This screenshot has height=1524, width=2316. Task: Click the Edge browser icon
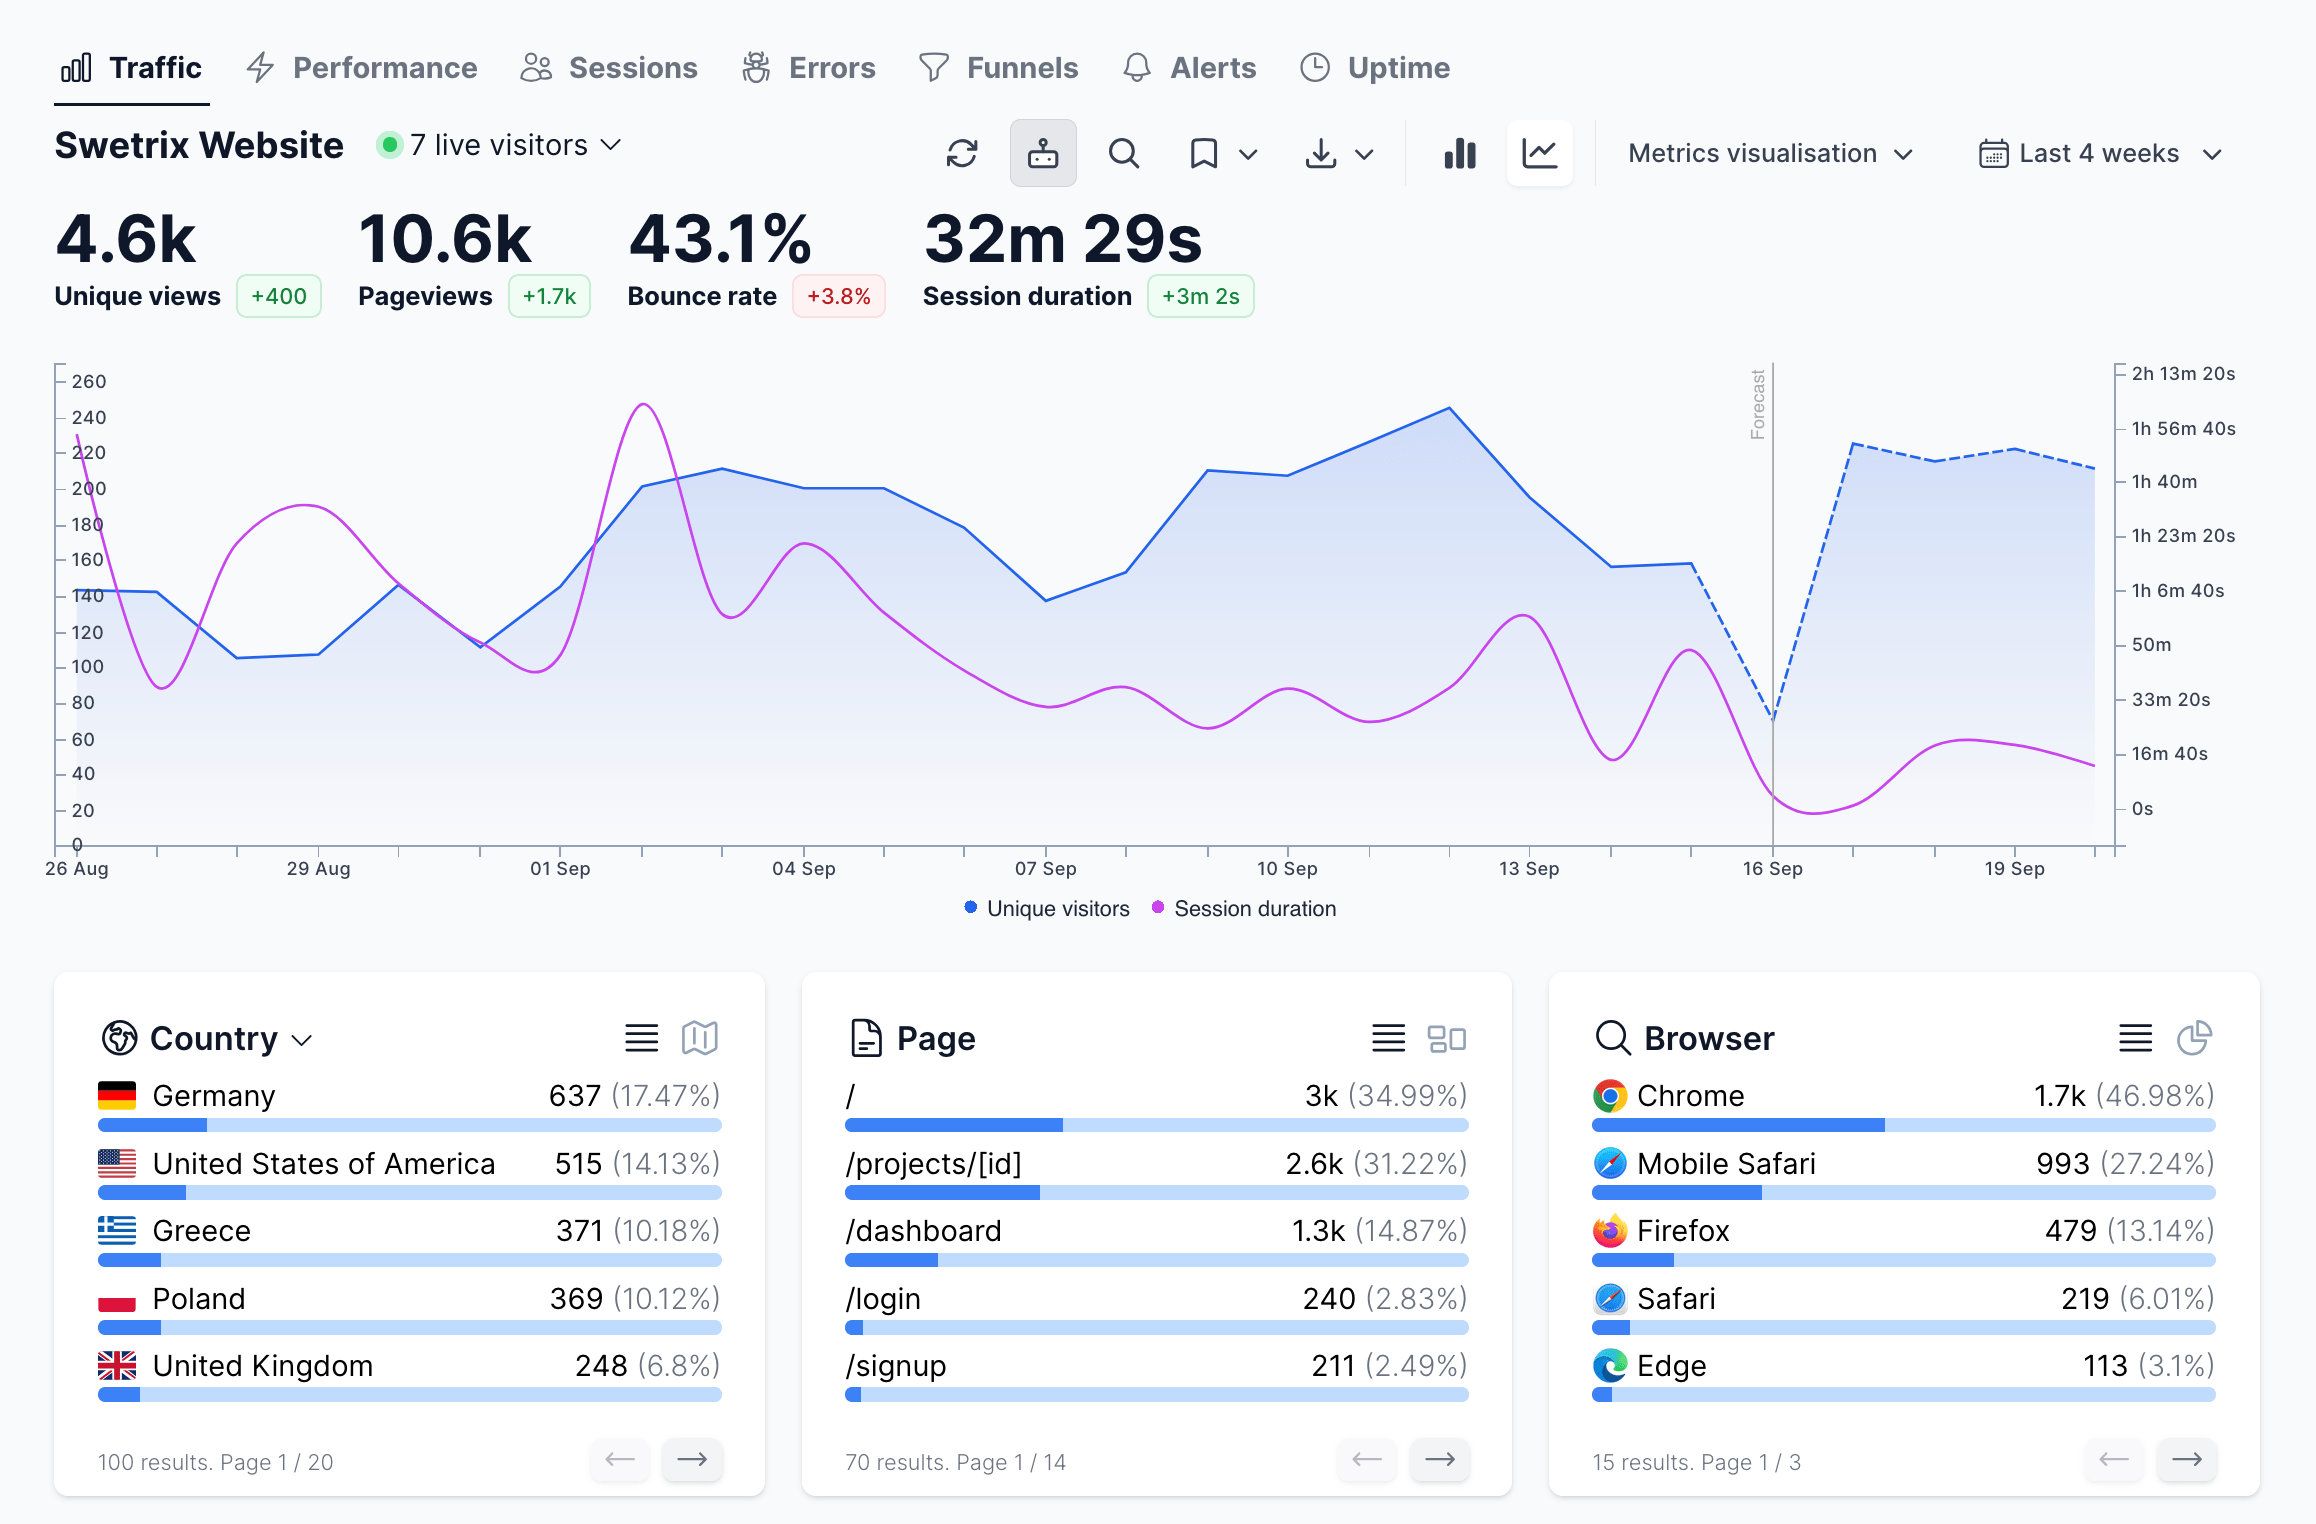point(1610,1366)
